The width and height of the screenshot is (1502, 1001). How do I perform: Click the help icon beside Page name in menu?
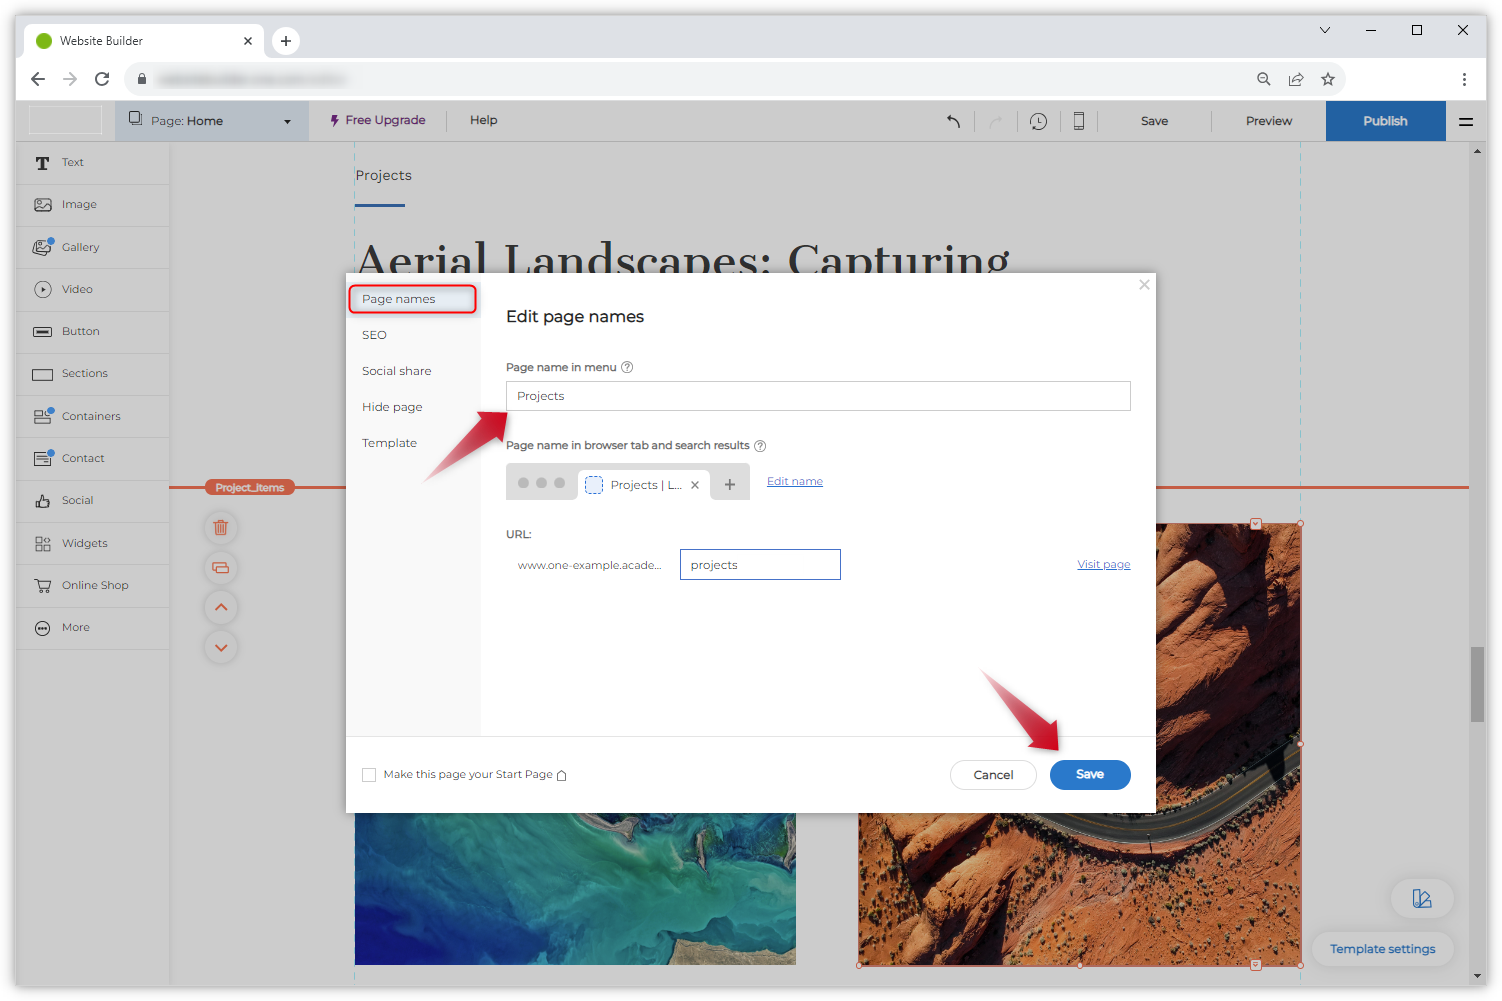(627, 367)
